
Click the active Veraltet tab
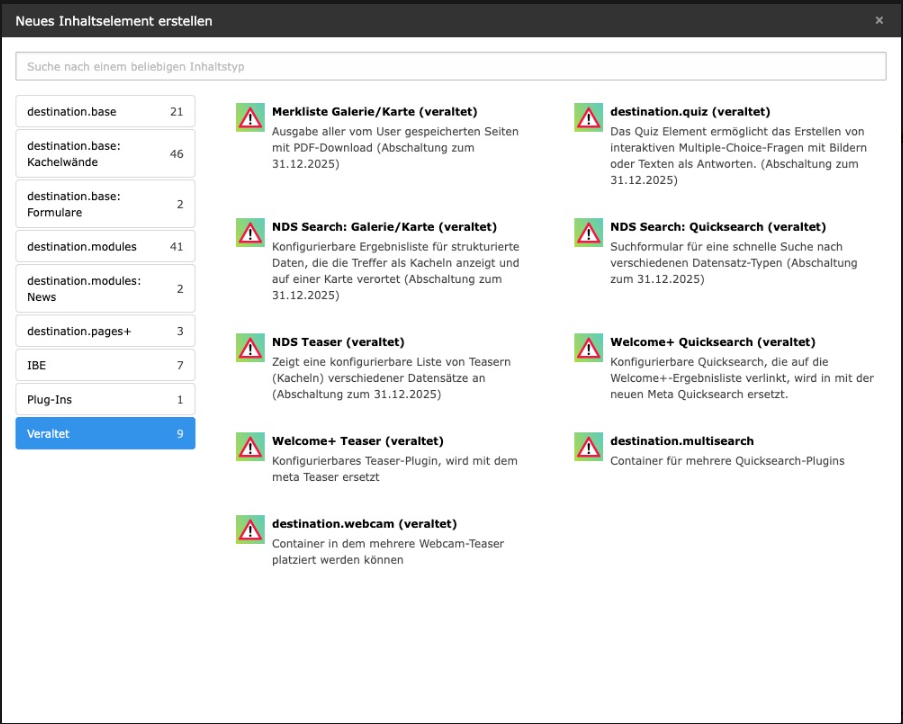(x=105, y=434)
